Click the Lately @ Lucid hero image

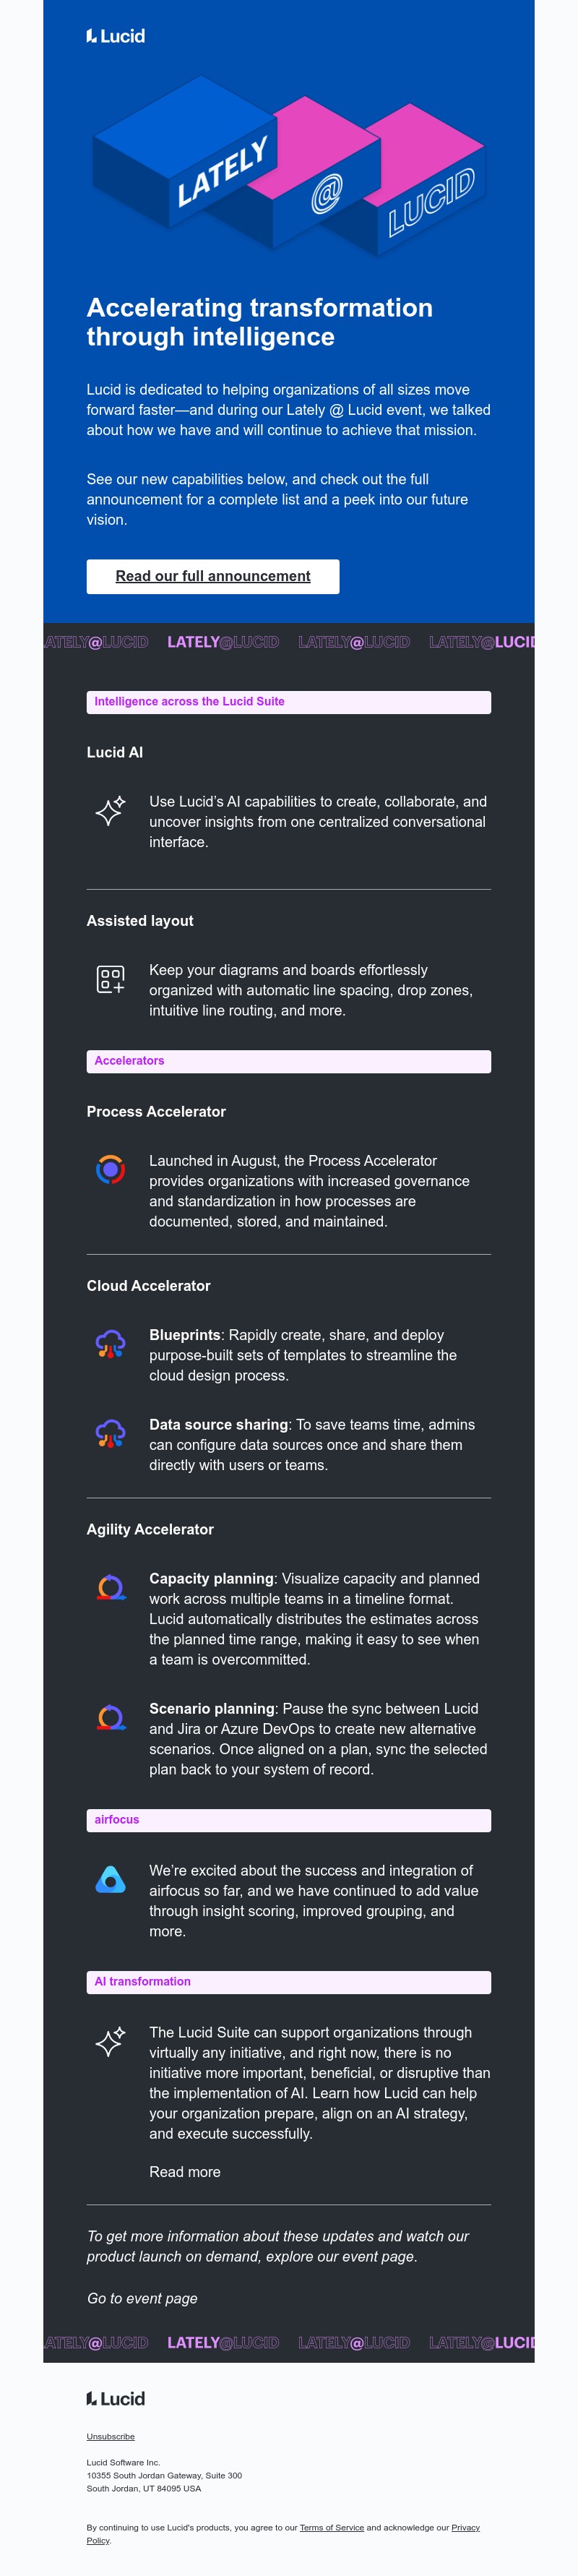click(x=288, y=165)
